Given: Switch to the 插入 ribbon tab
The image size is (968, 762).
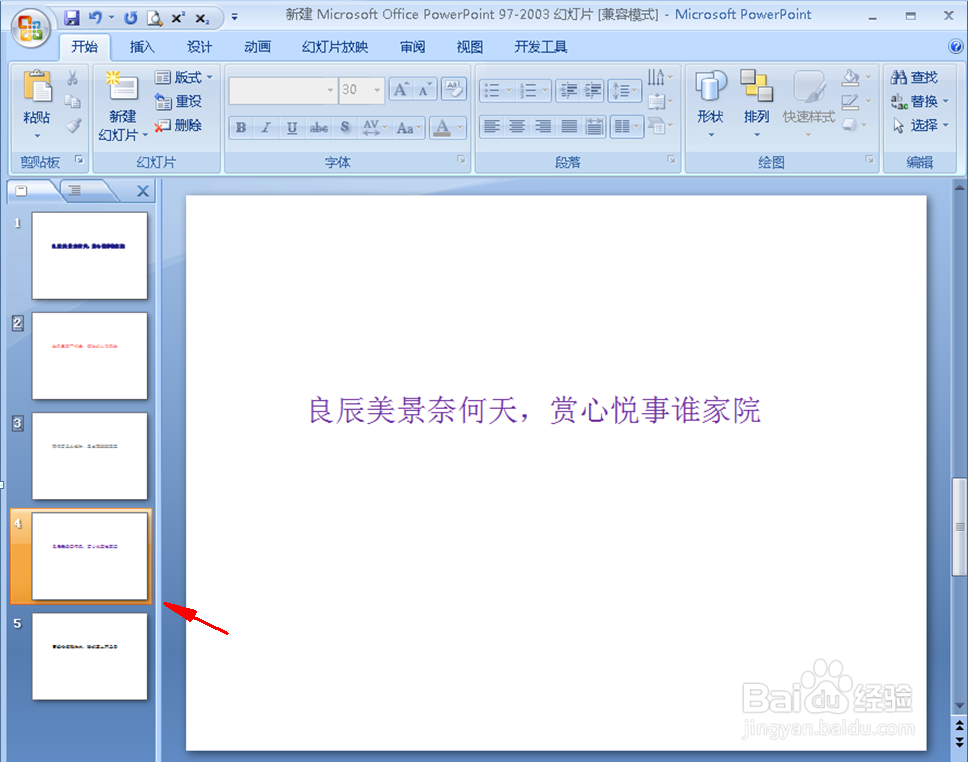Looking at the screenshot, I should point(142,47).
